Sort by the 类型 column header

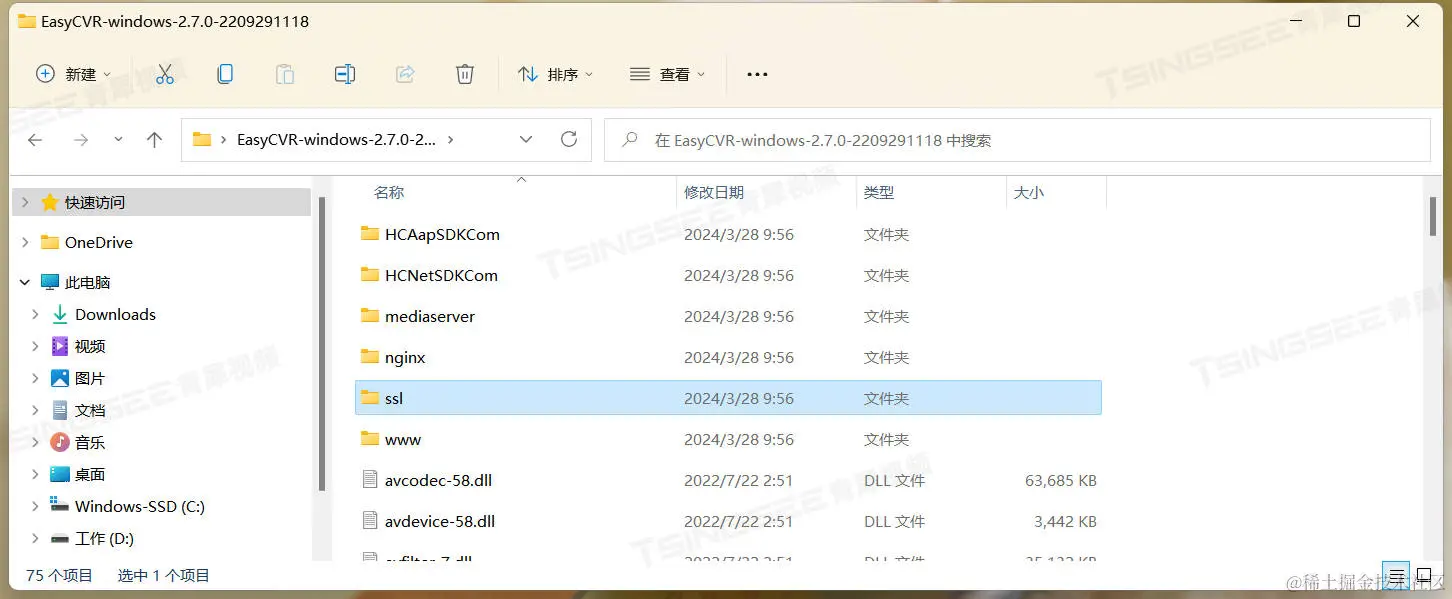point(879,192)
